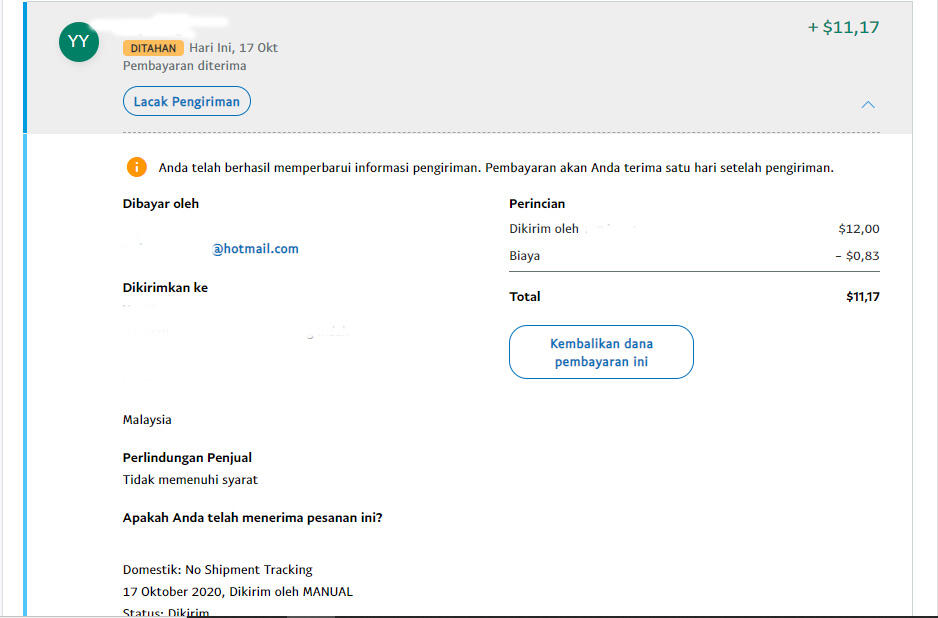Click the $12,00 Dikirim oleh amount
Image resolution: width=938 pixels, height=618 pixels.
tap(858, 229)
